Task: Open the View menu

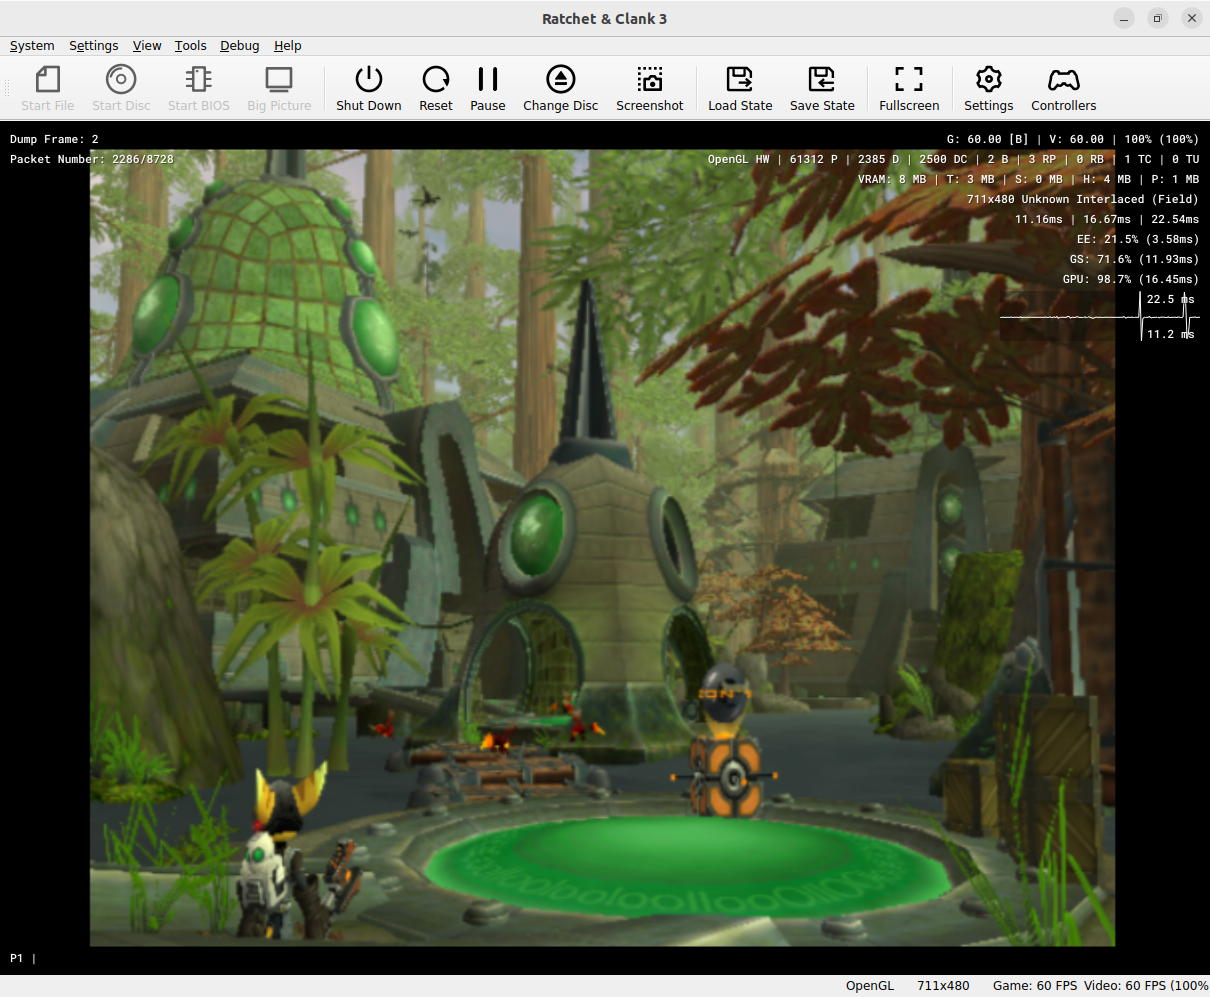Action: (x=147, y=46)
